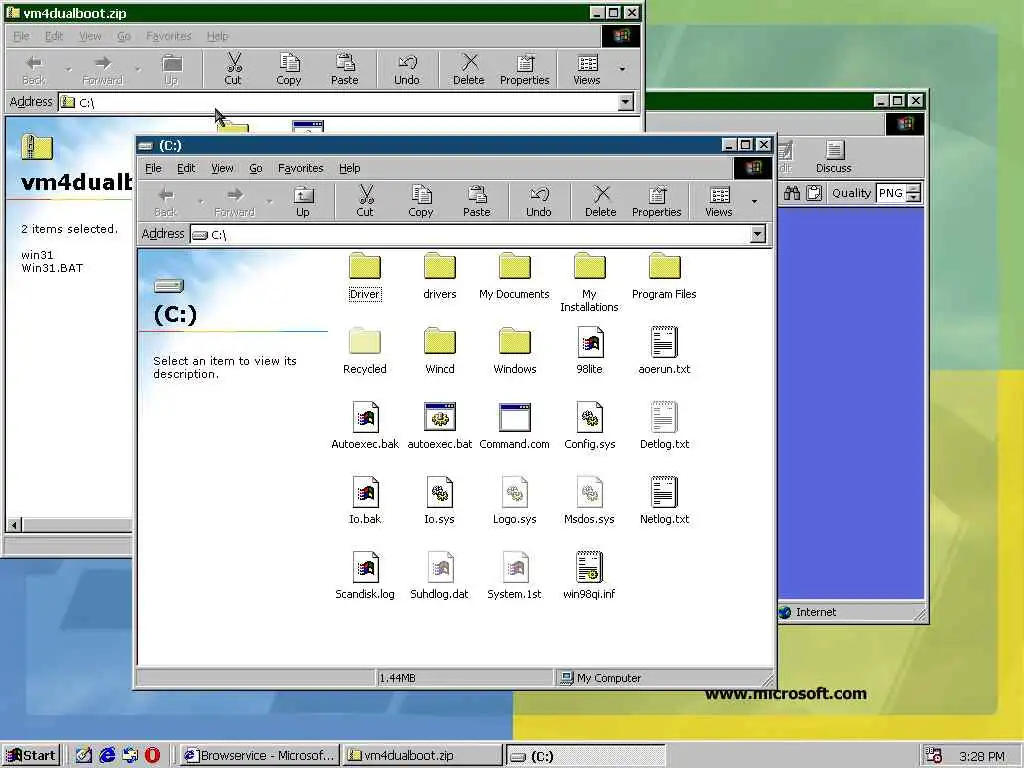Click Paste in vm4dualboot.zip window toolbar

pos(345,69)
